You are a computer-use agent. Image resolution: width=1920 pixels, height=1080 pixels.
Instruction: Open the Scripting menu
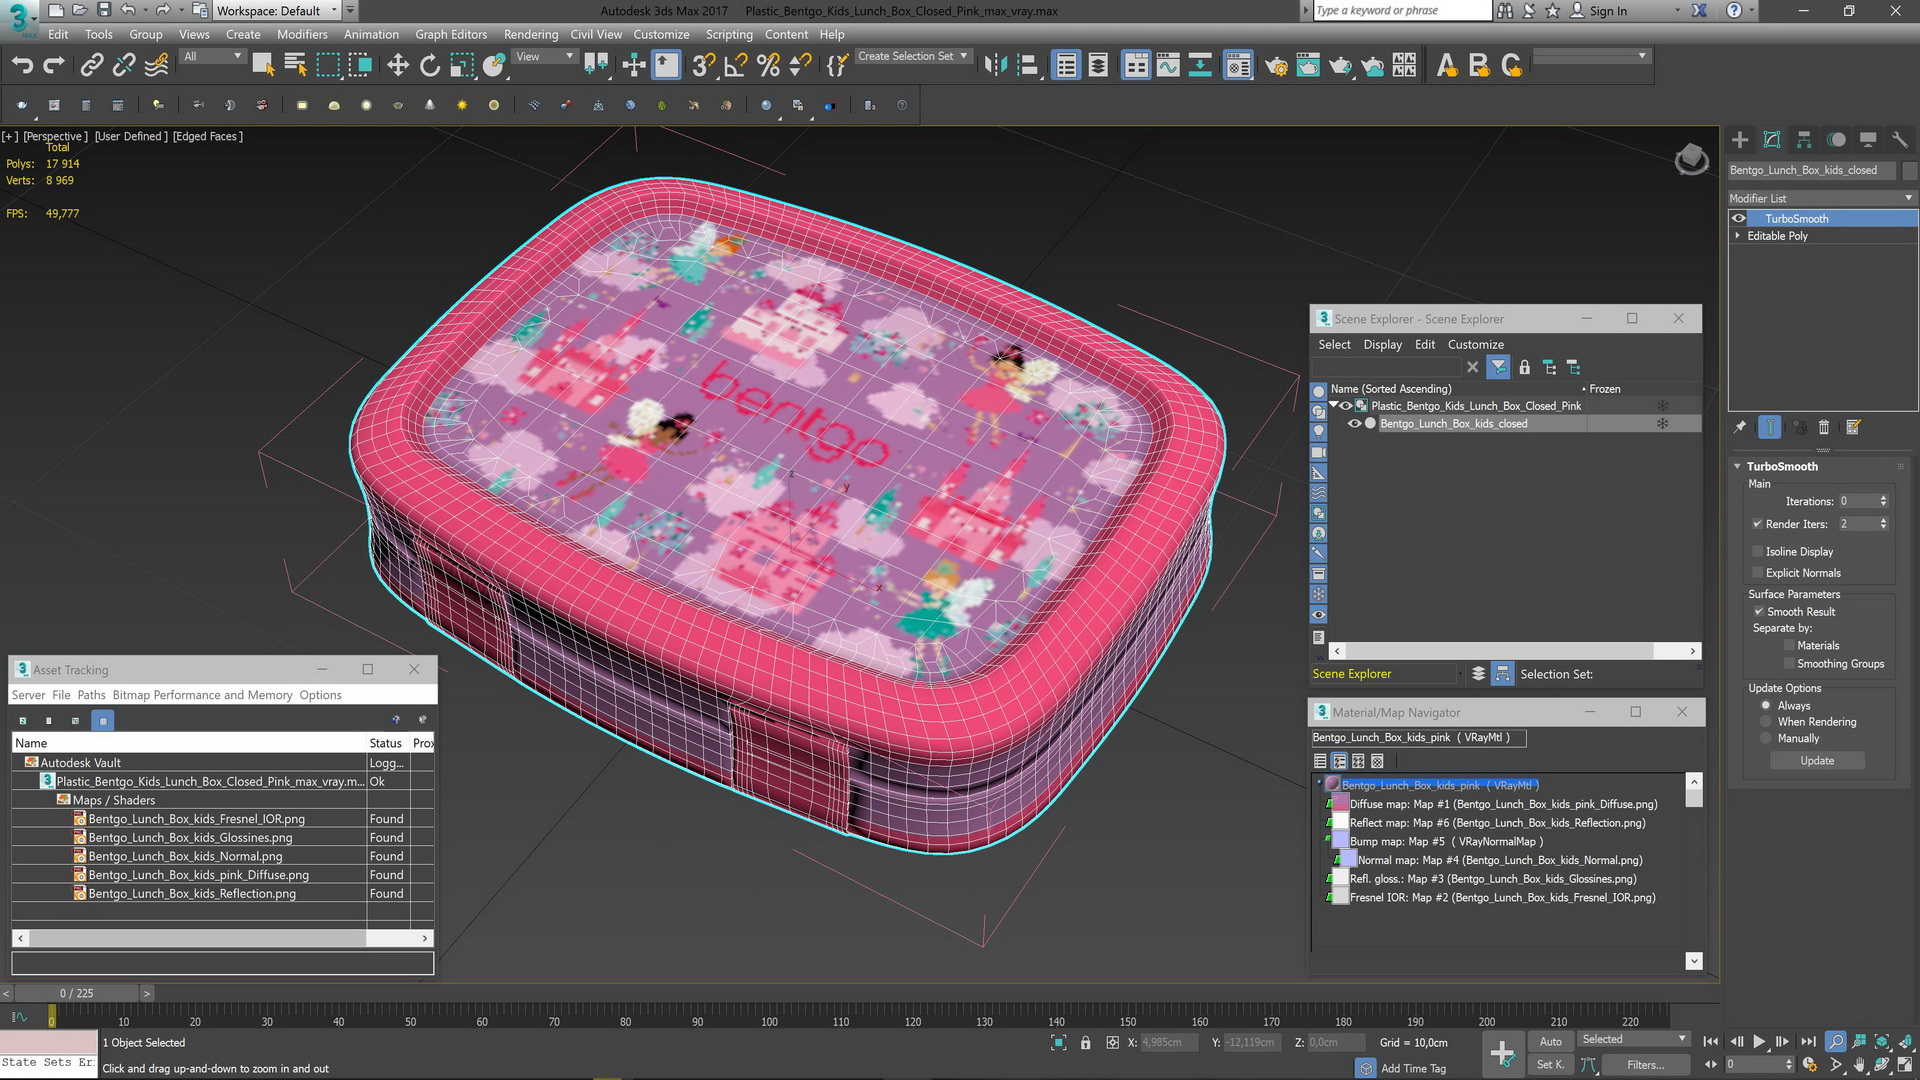pos(729,34)
